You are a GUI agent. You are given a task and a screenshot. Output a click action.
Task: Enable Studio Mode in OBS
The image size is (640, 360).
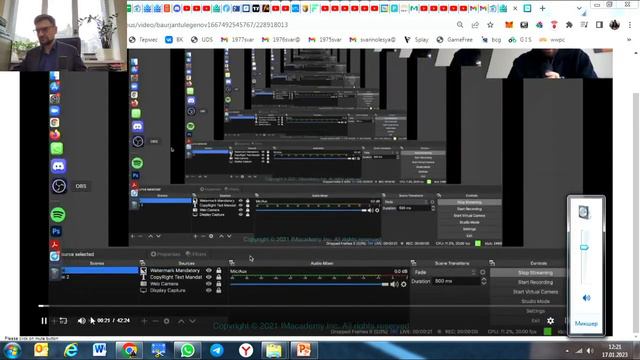pos(535,301)
